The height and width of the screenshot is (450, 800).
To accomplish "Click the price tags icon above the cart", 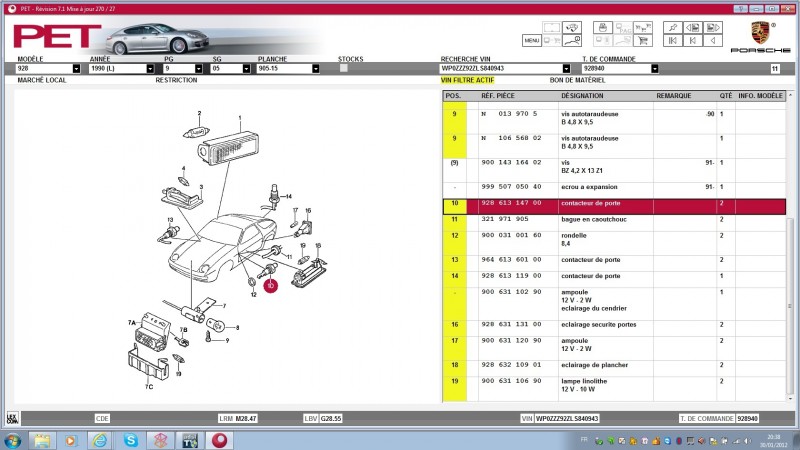I will (x=643, y=28).
